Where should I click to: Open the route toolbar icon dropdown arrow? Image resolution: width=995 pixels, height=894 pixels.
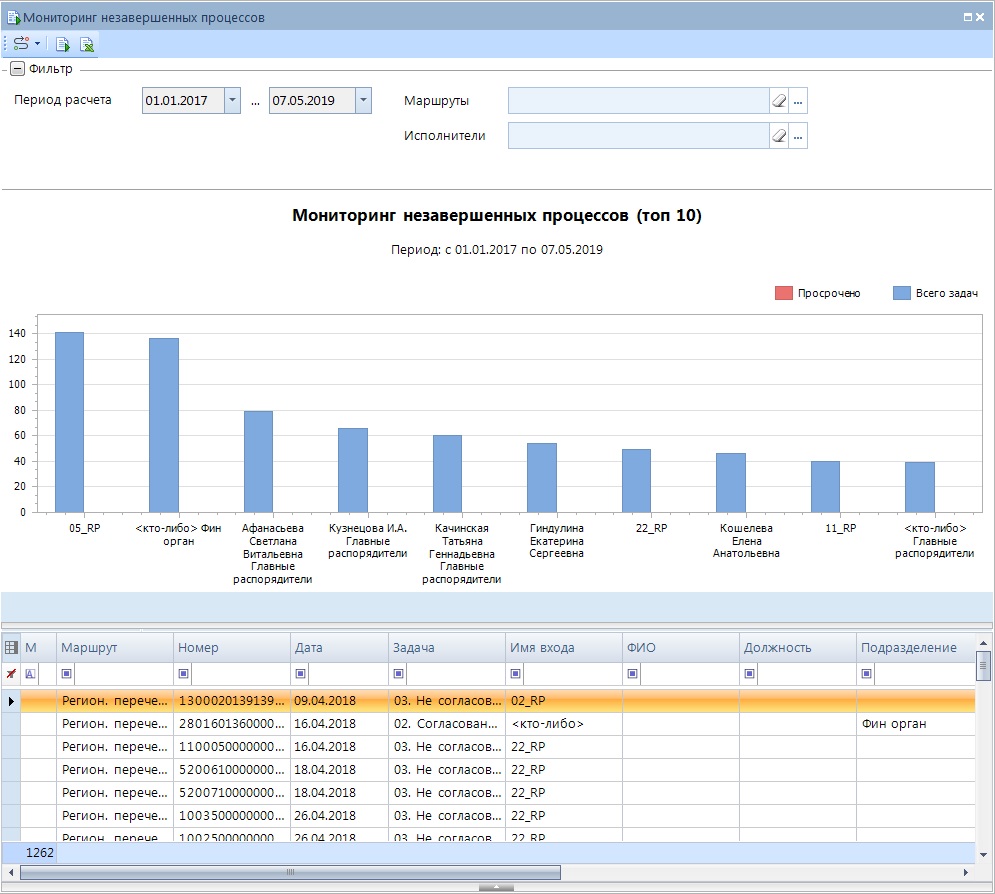pyautogui.click(x=38, y=44)
